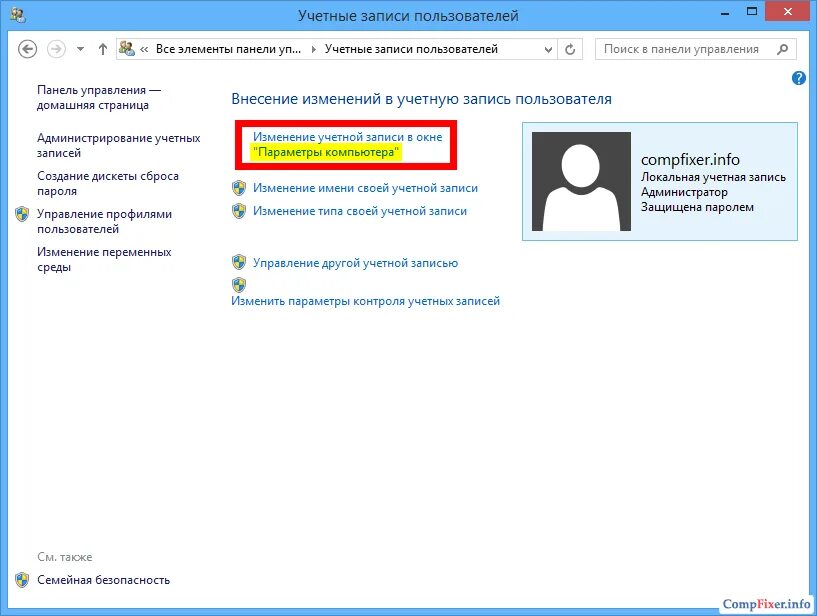Open 'Изменение переменных среды' link
Screen dimensions: 817x616
104,260
